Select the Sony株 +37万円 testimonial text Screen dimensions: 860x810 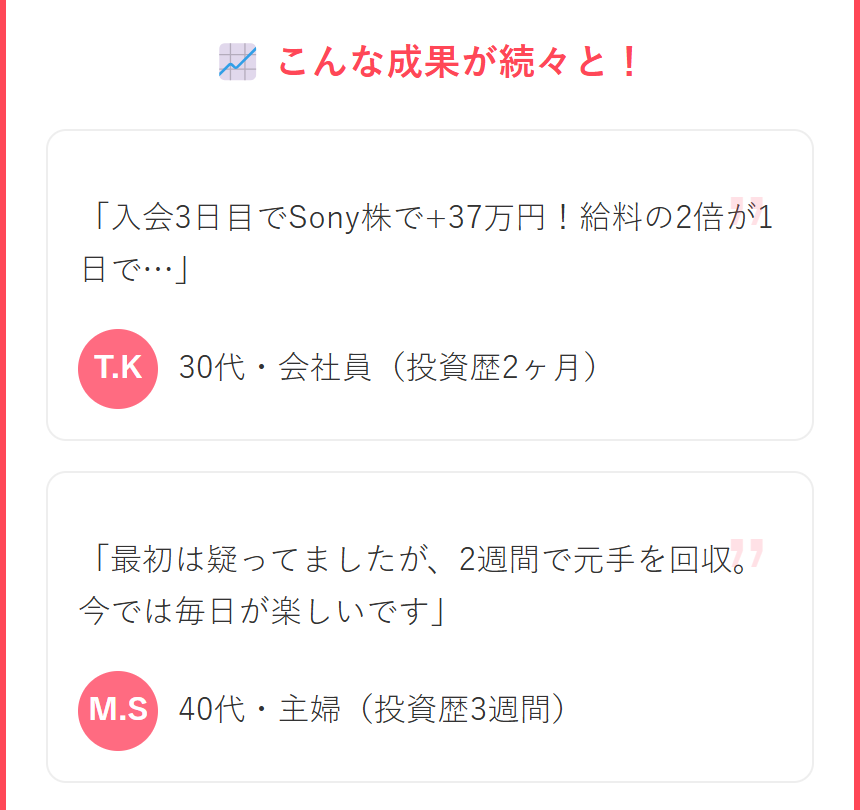(427, 242)
